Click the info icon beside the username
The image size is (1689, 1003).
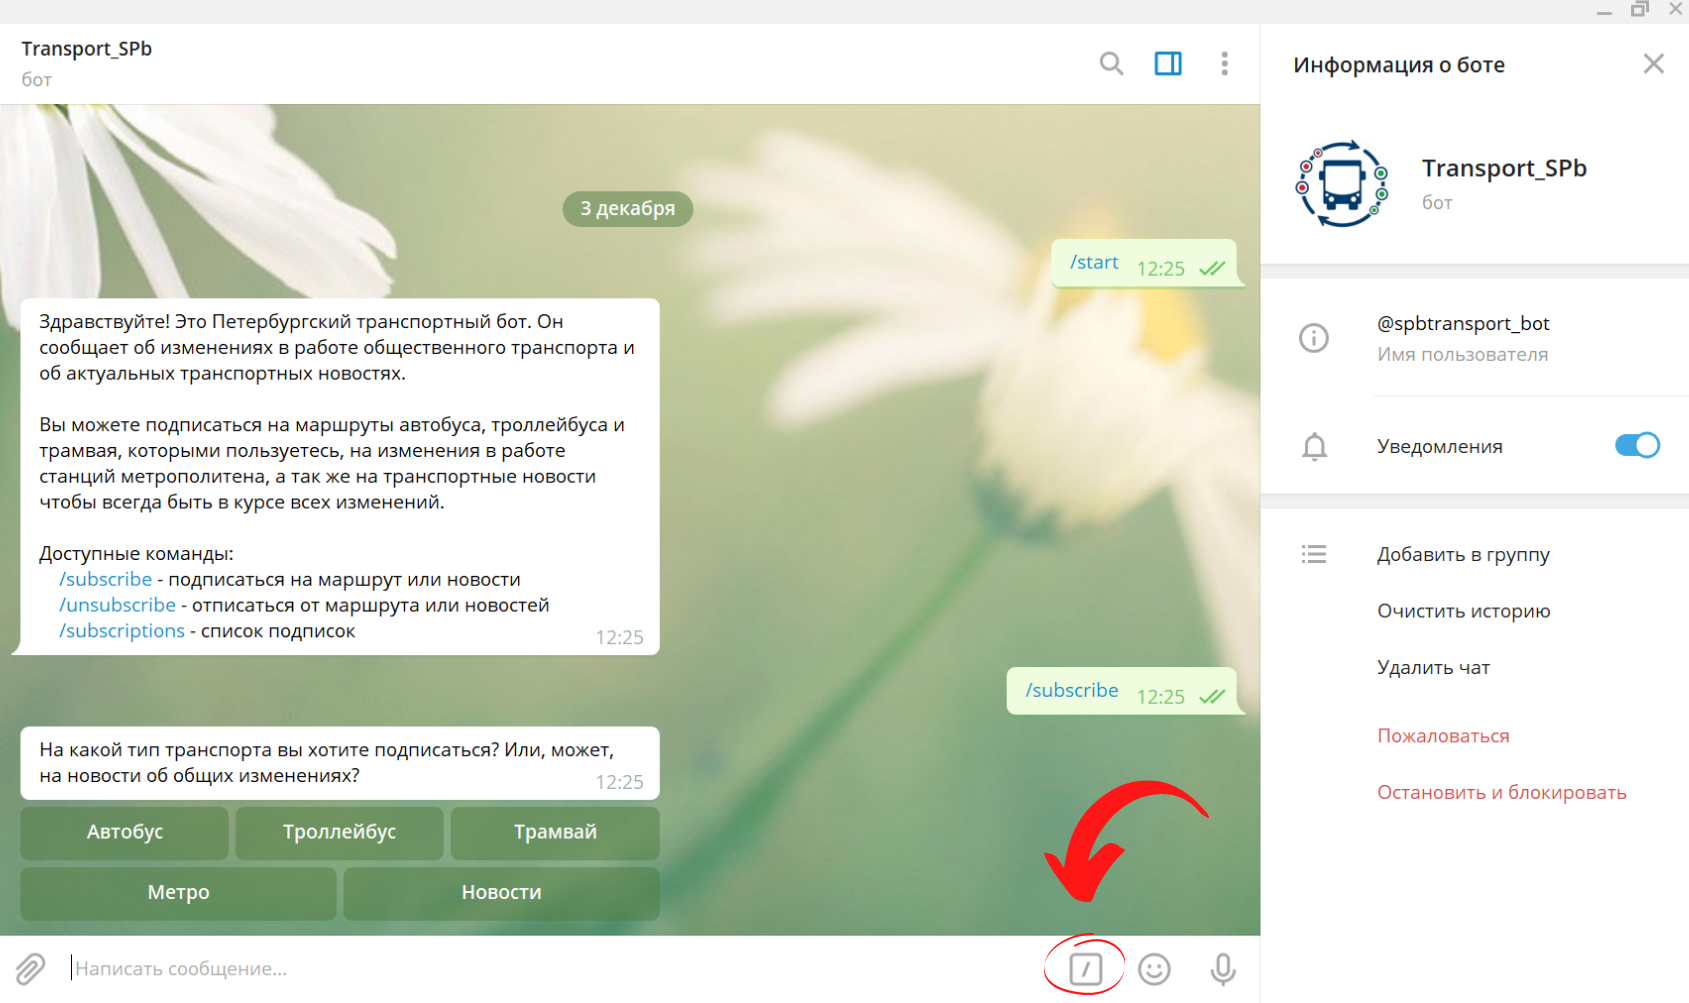click(x=1313, y=338)
